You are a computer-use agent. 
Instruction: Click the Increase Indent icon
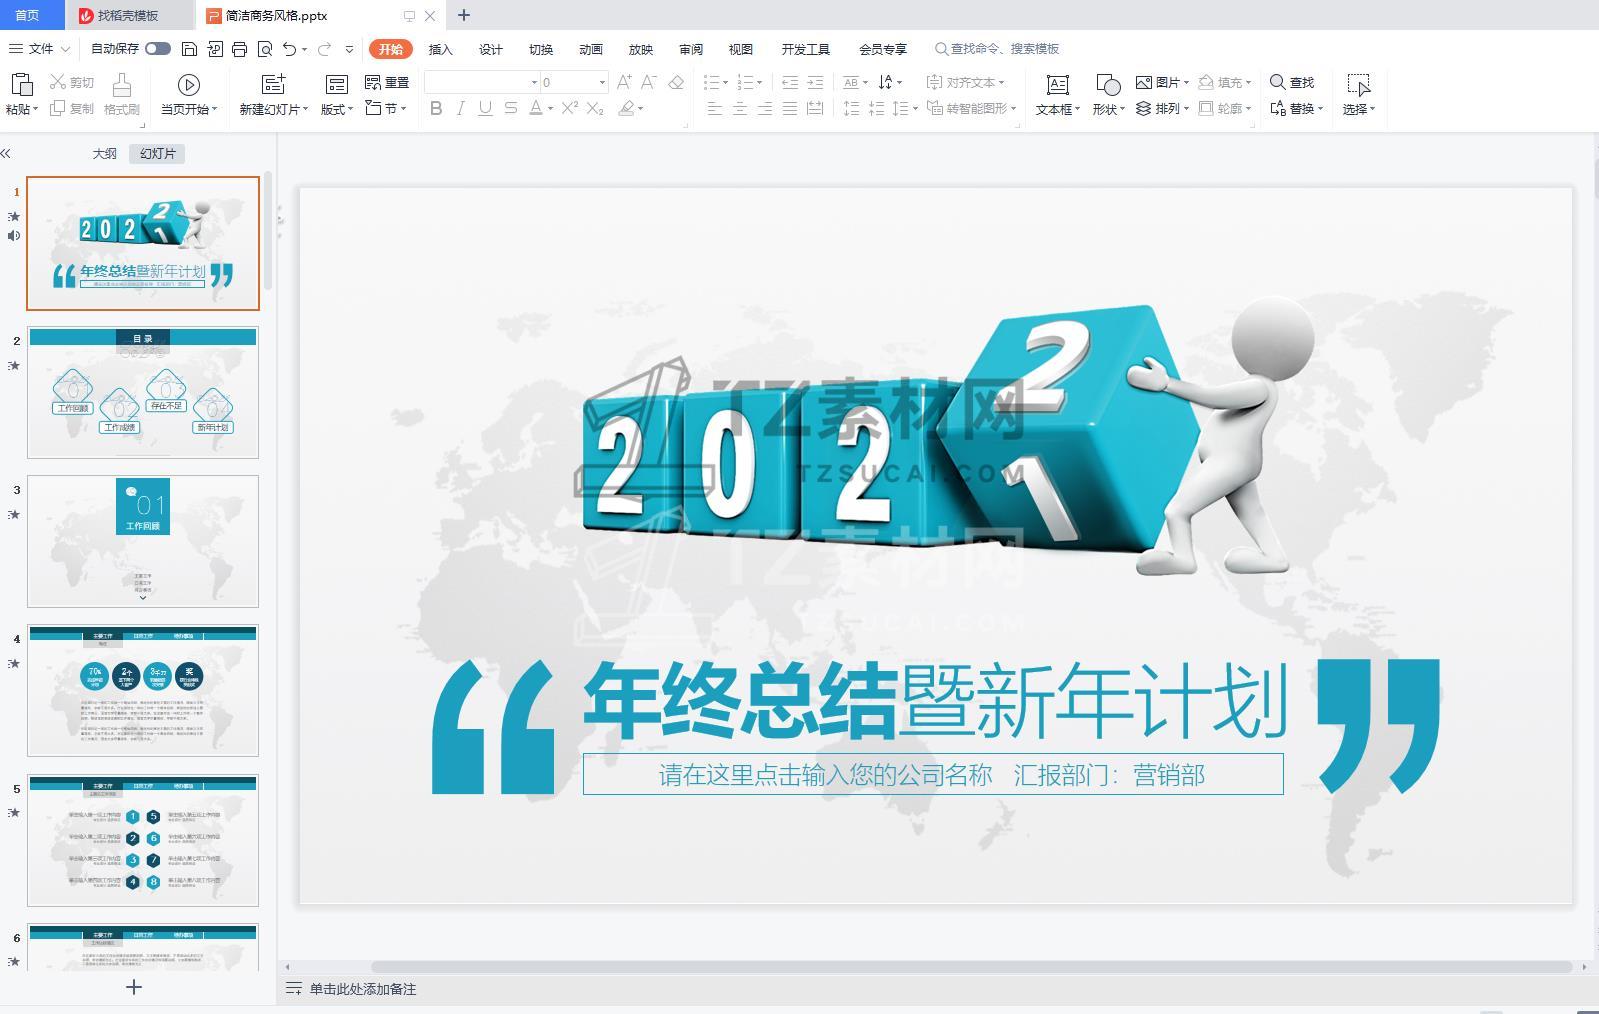[815, 82]
